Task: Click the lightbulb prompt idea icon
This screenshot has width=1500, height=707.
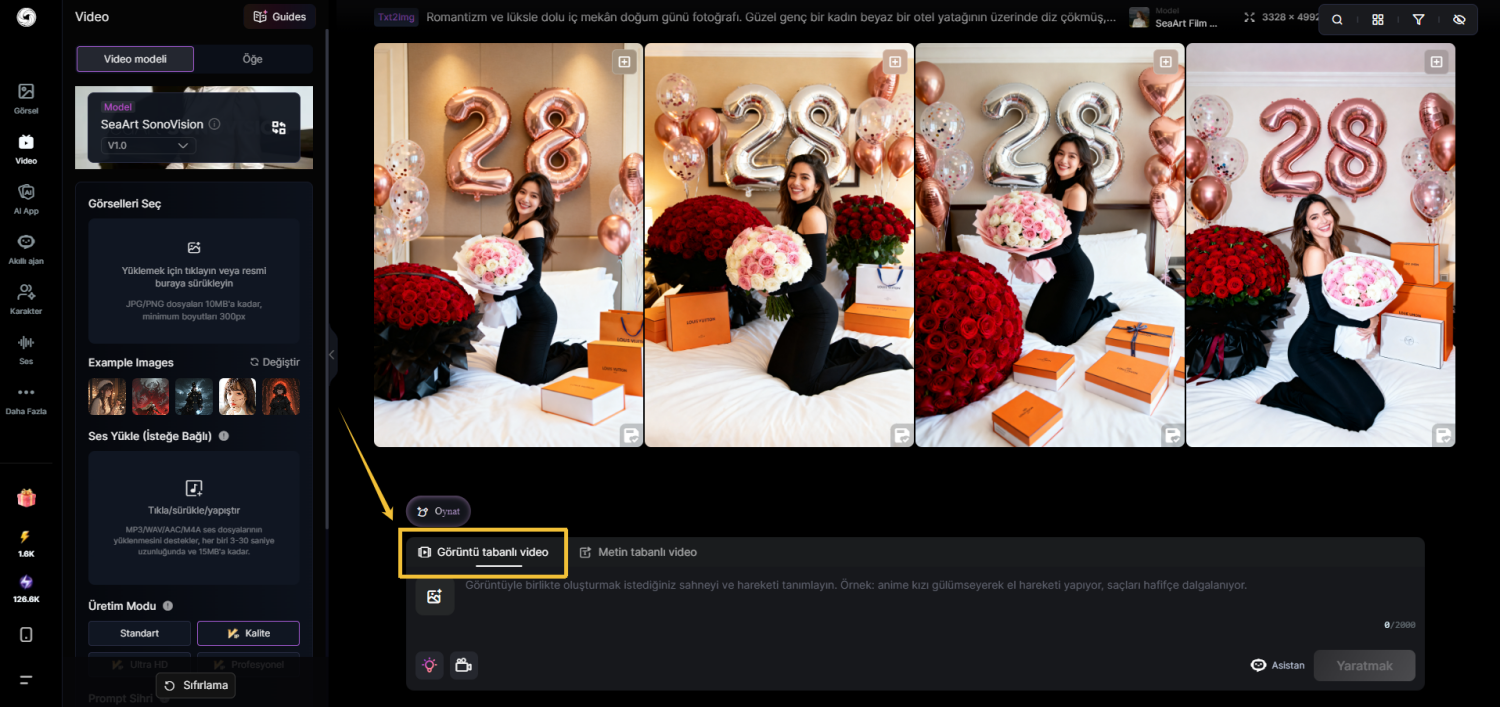Action: click(429, 665)
